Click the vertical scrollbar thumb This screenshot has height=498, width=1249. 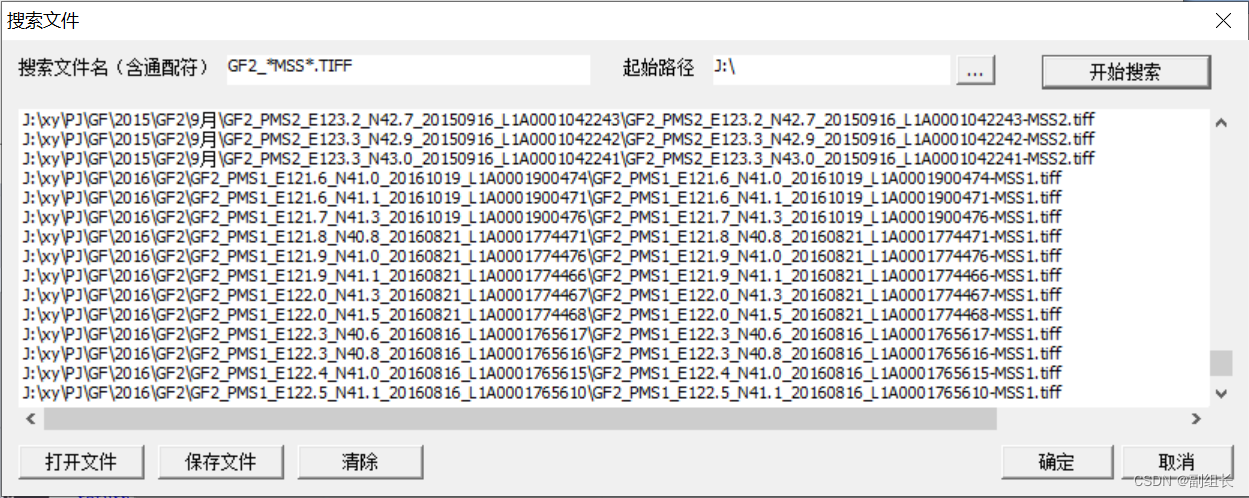1221,362
